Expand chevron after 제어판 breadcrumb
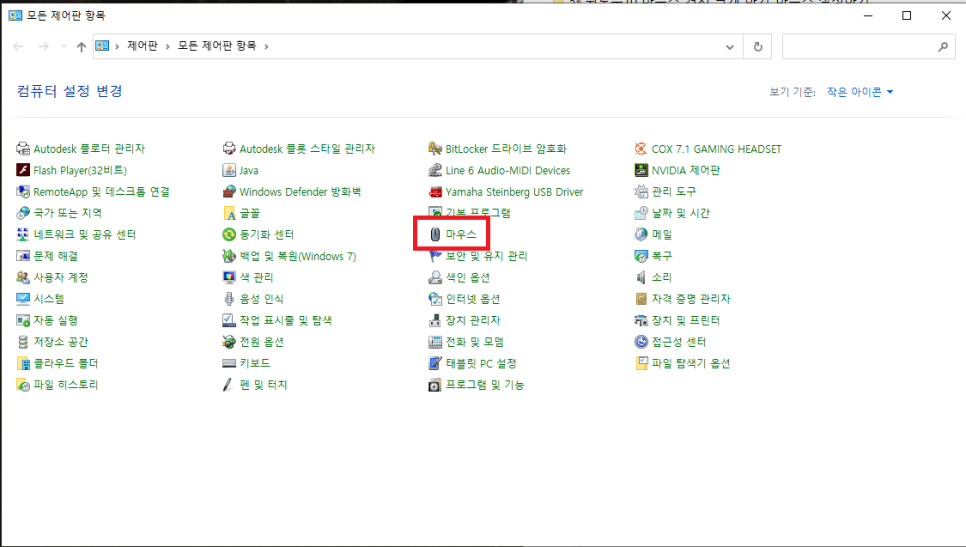Image resolution: width=966 pixels, height=547 pixels. (168, 46)
